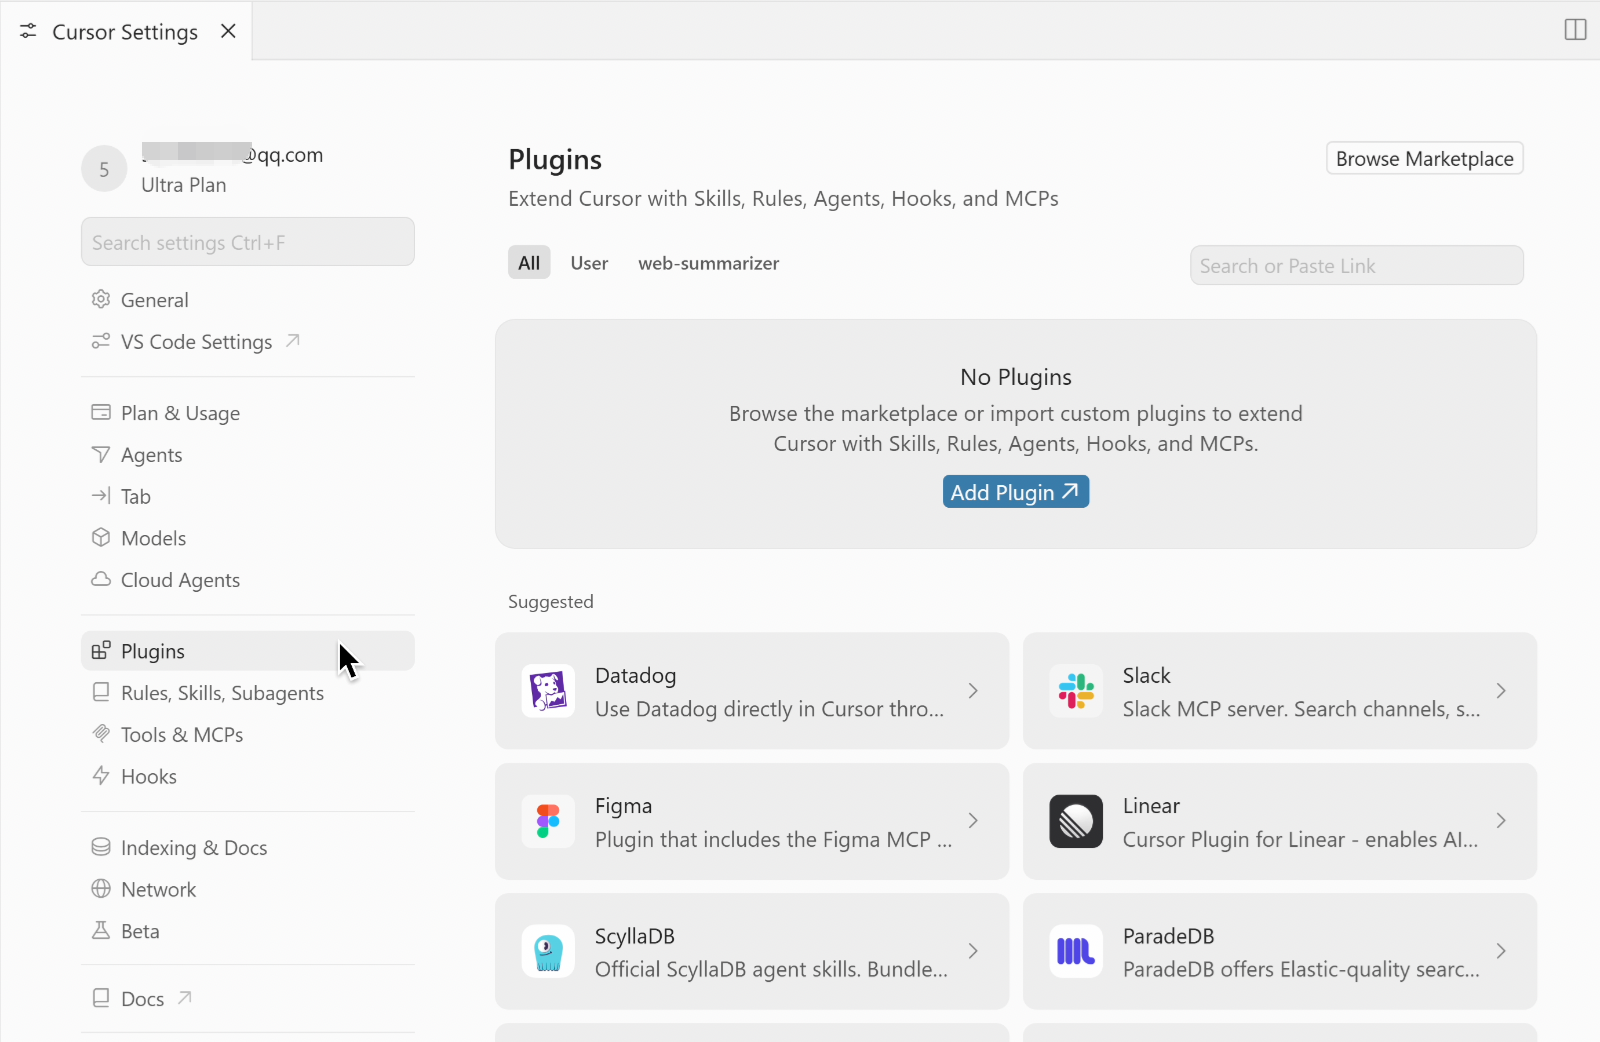Select the Slack logo icon

coord(1076,691)
